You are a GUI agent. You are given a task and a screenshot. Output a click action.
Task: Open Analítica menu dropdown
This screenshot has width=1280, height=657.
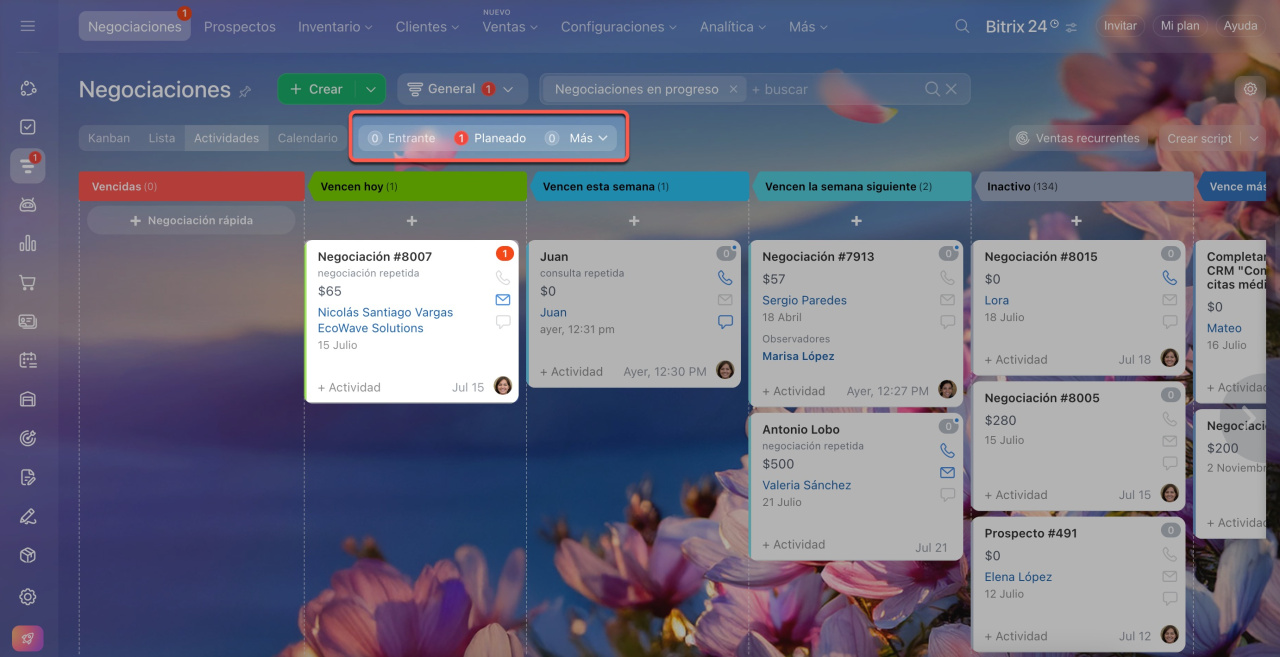click(734, 27)
